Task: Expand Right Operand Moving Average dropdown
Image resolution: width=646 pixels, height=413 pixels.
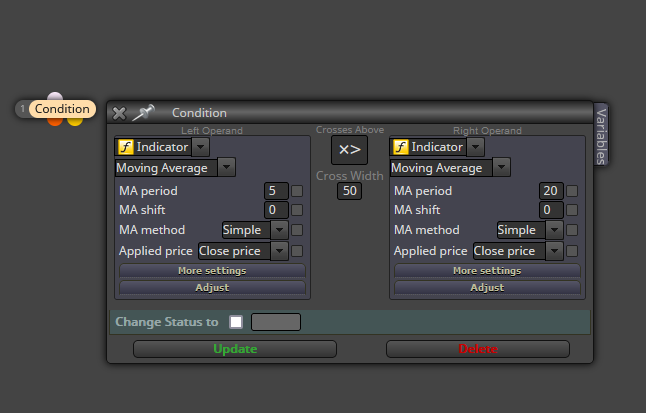Action: 501,167
